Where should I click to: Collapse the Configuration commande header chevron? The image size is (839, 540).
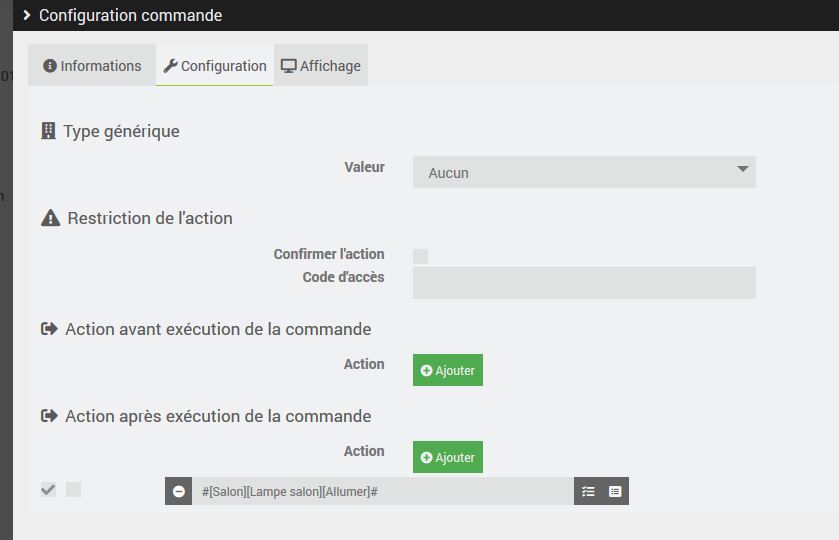(x=27, y=15)
